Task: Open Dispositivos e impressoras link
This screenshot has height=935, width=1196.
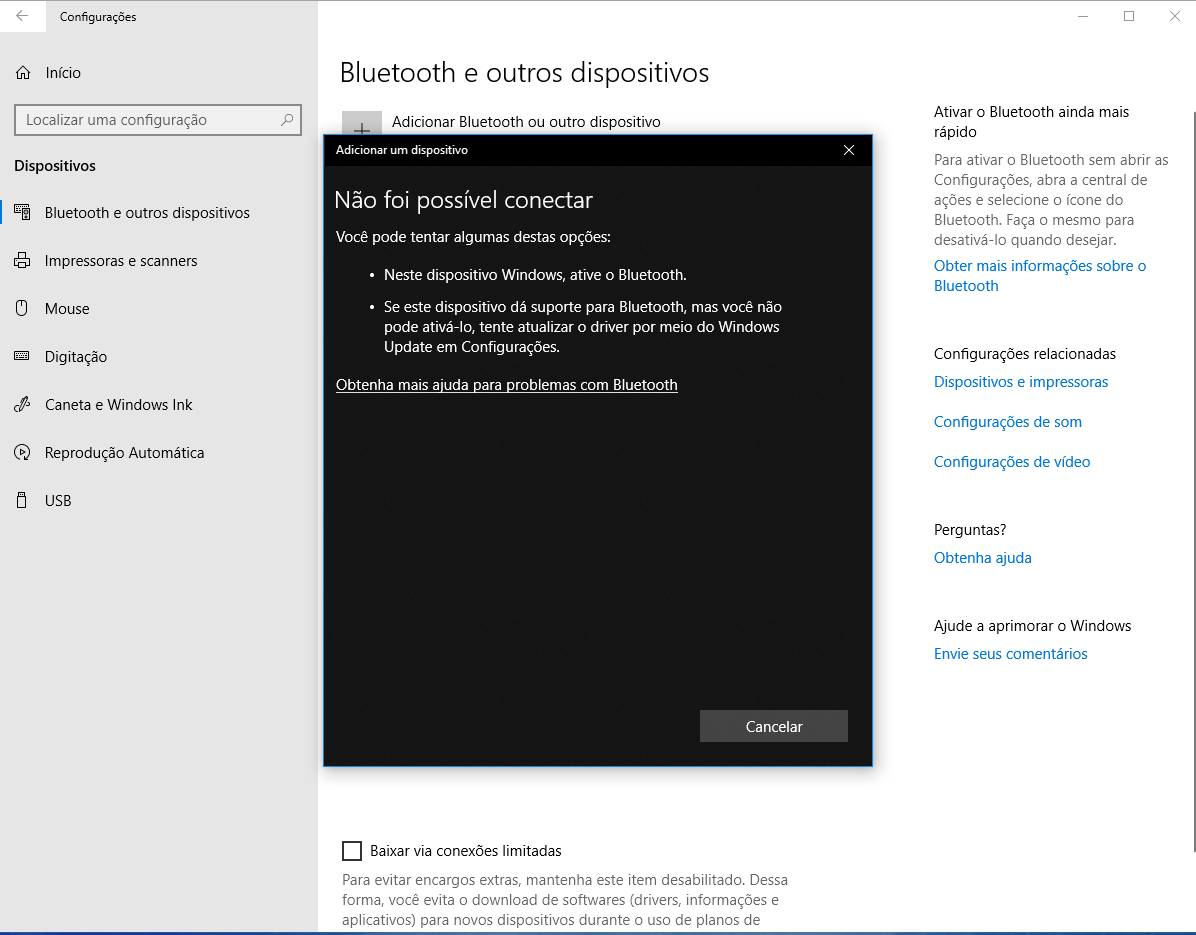Action: 1021,382
